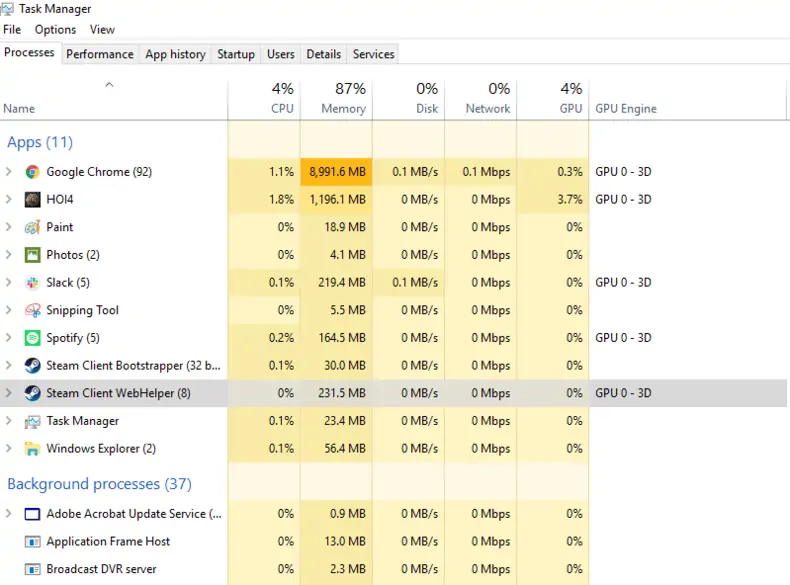Switch to the App history tab
The height and width of the screenshot is (585, 790).
[175, 54]
